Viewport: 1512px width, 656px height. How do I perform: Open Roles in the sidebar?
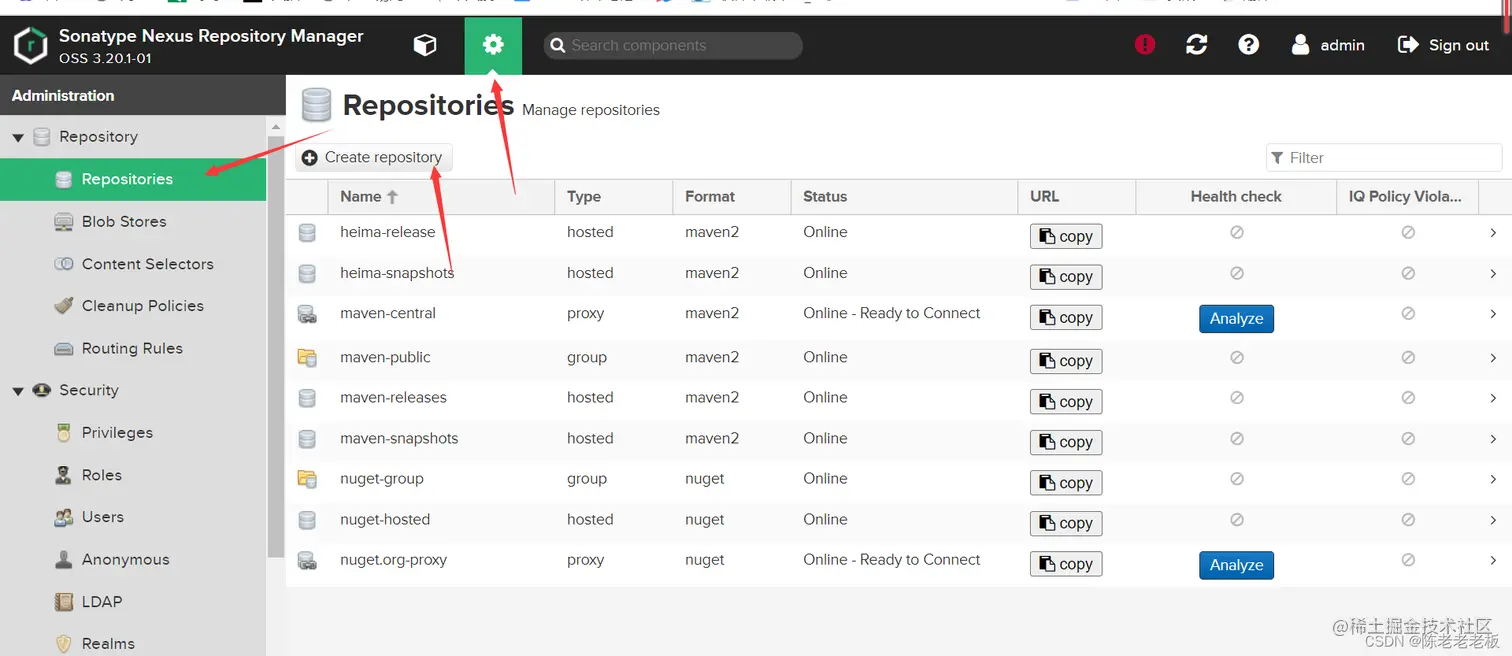133,475
